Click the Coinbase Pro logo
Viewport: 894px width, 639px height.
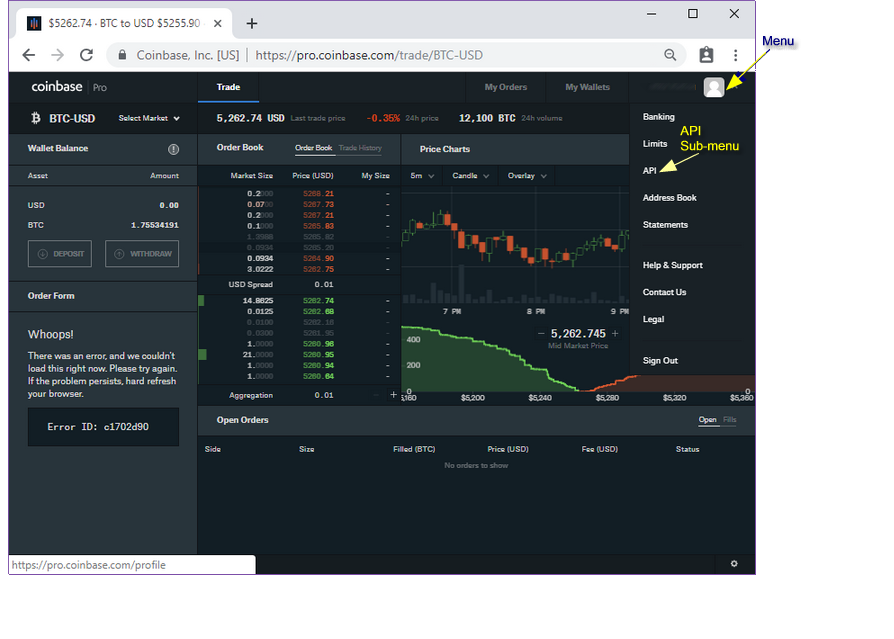tap(68, 87)
